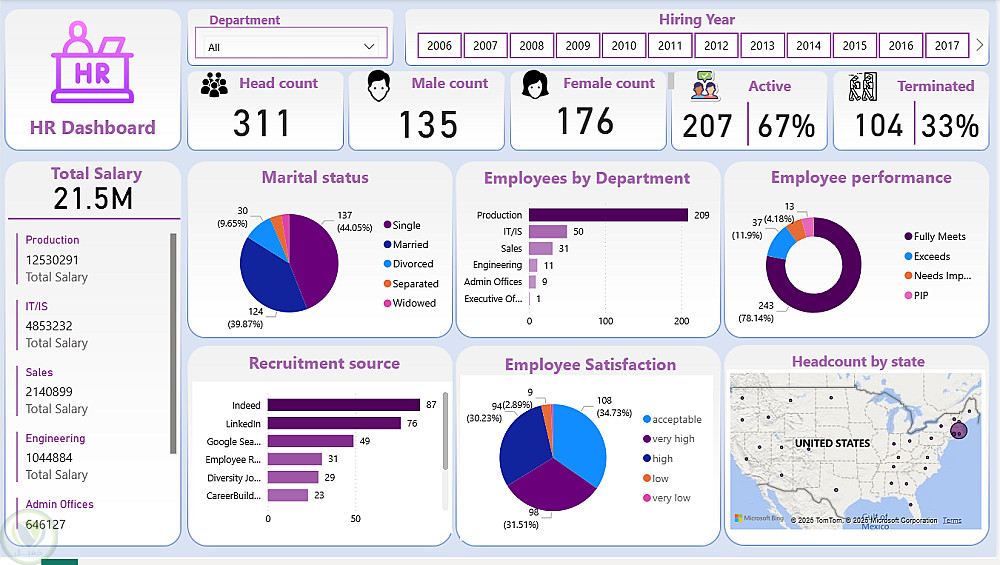Viewport: 1000px width, 565px height.
Task: Click the Fully Meets legend marker
Action: coord(908,236)
